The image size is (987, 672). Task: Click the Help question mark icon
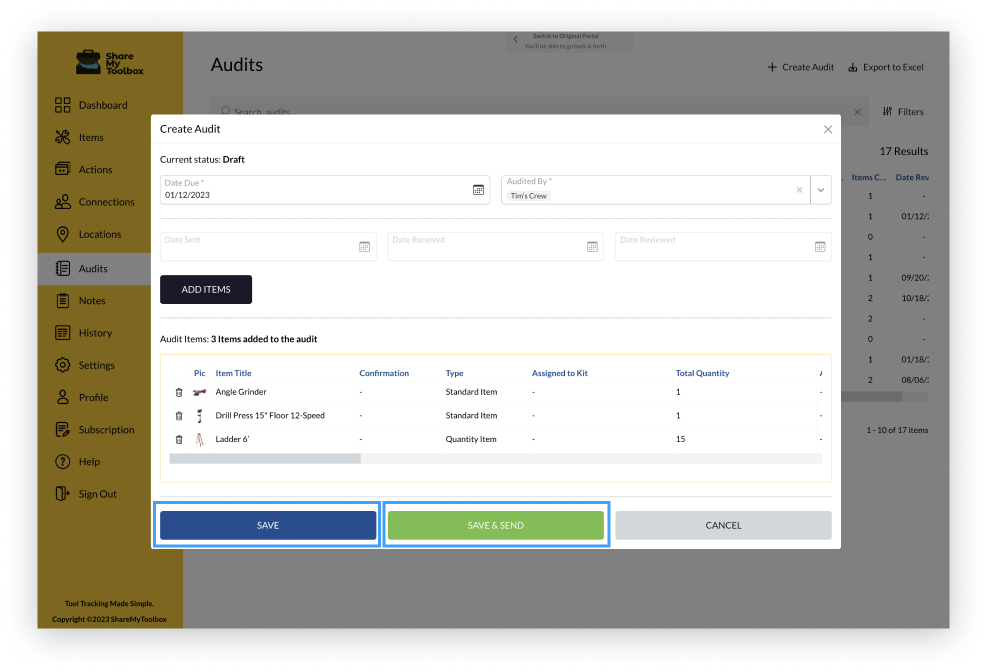[x=61, y=461]
